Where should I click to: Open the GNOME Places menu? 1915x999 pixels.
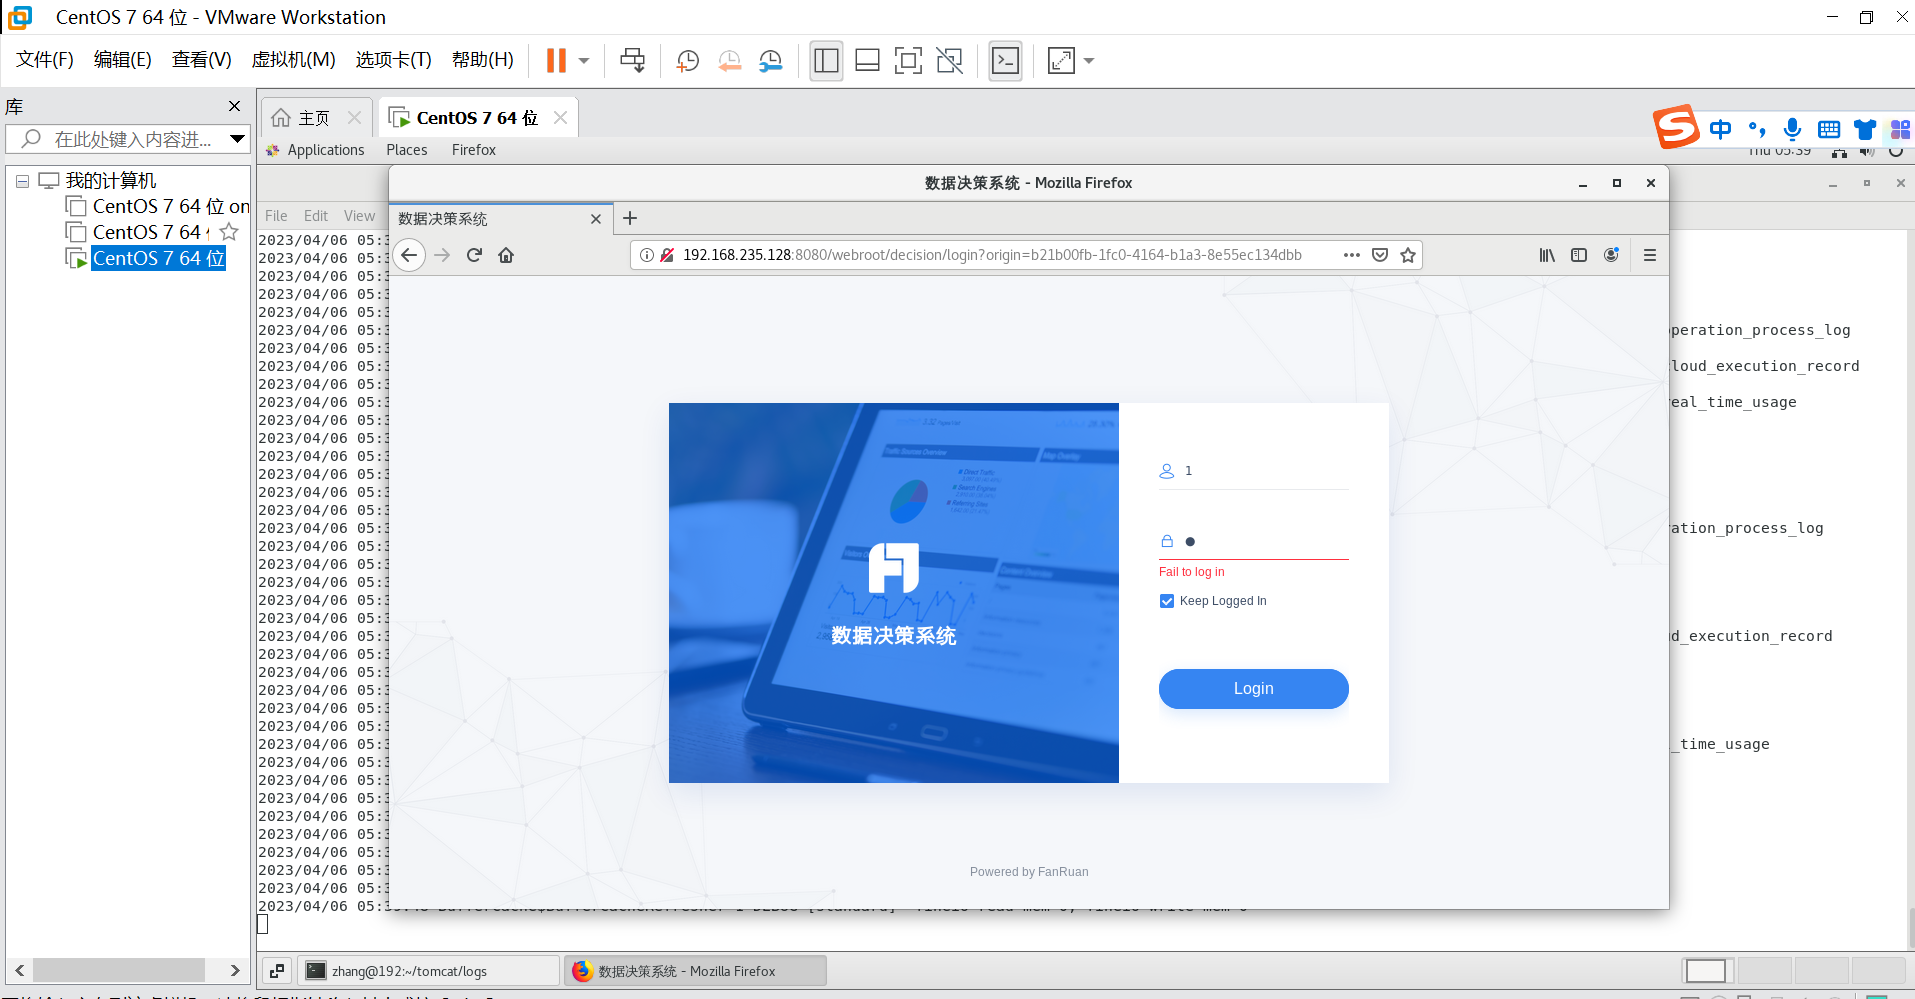(x=407, y=150)
